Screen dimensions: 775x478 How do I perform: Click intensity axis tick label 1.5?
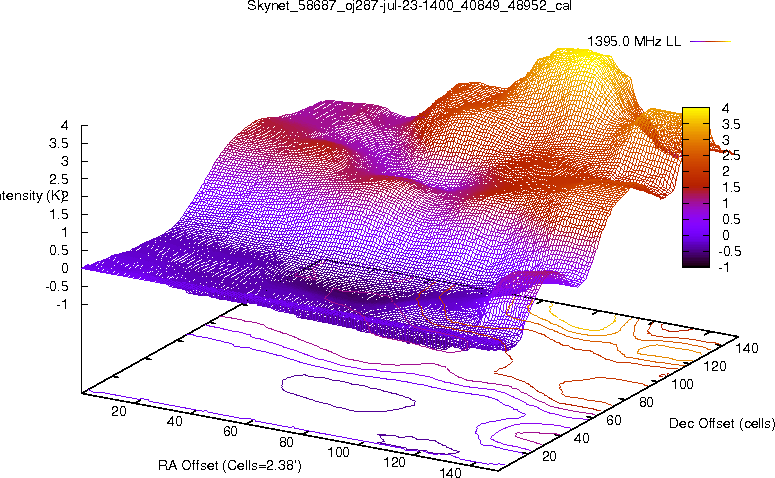(58, 215)
